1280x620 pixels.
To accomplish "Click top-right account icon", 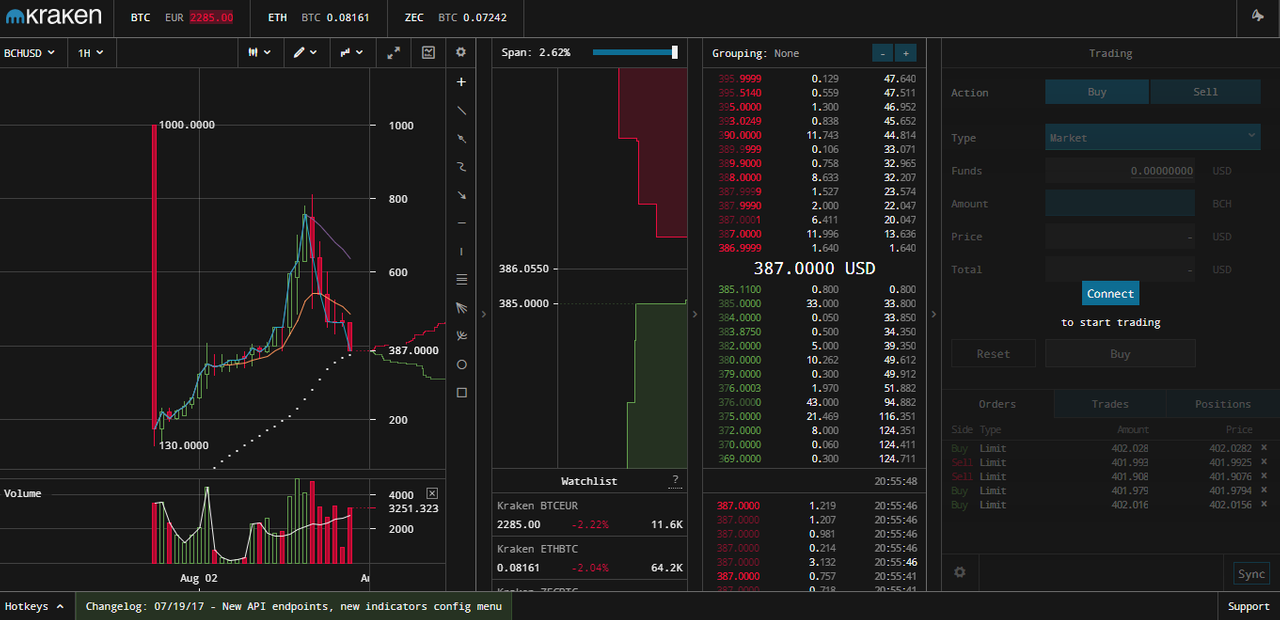I will [x=1258, y=16].
